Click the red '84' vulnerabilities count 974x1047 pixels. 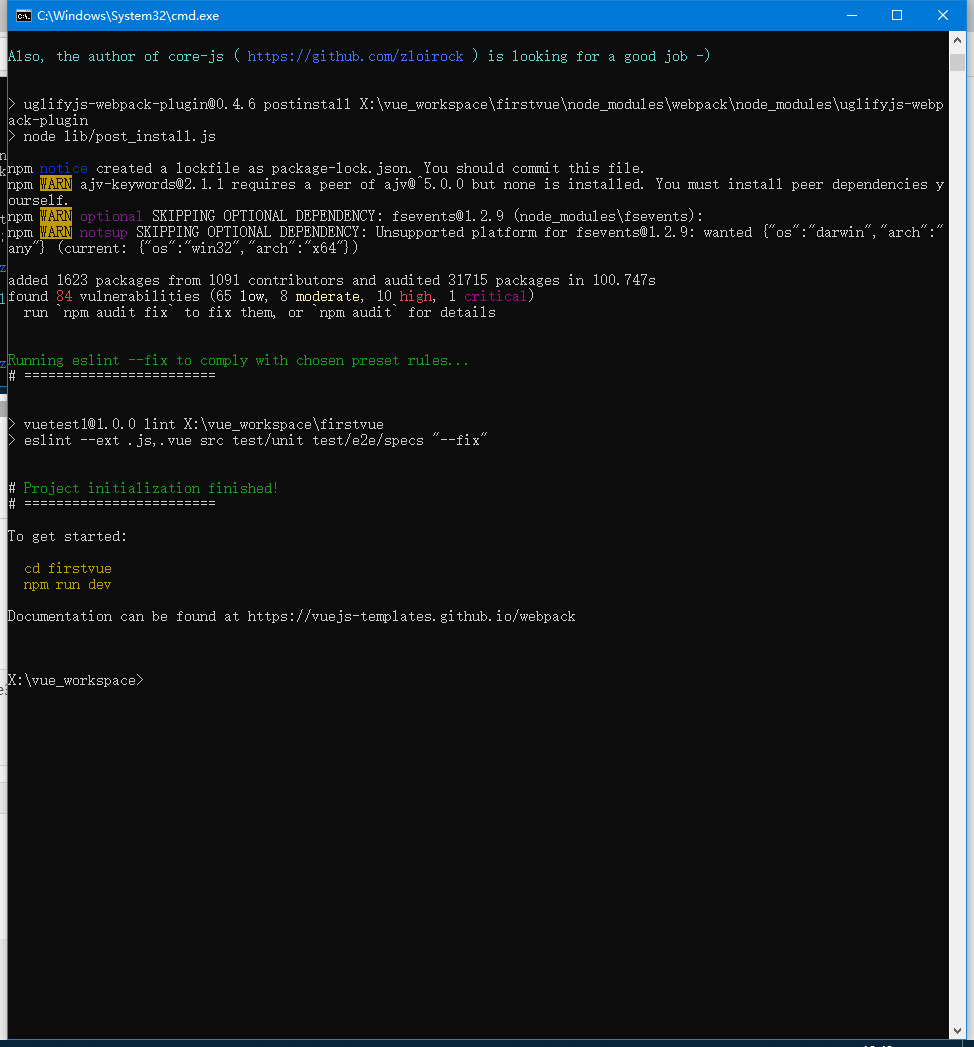pos(64,296)
